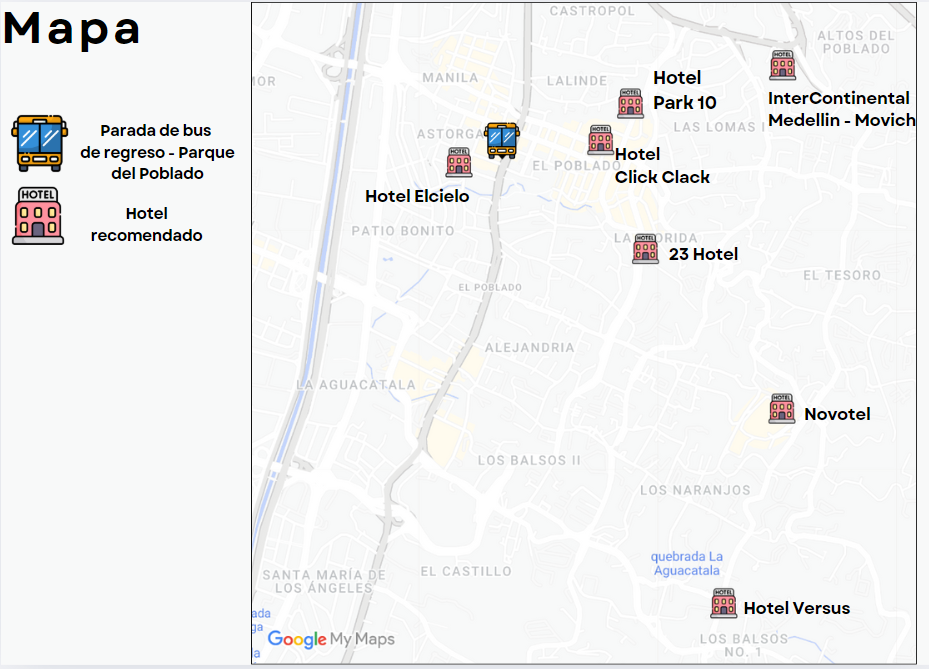The height and width of the screenshot is (669, 929).
Task: Click the ASTORGA neighborhood name
Action: point(450,134)
